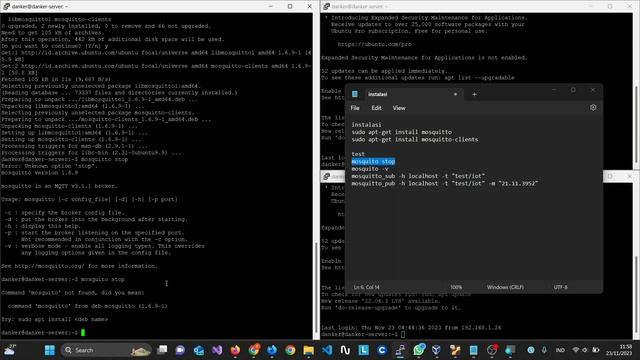Open the Windows Start menu
Viewport: 640px width, 360px height.
point(50,350)
